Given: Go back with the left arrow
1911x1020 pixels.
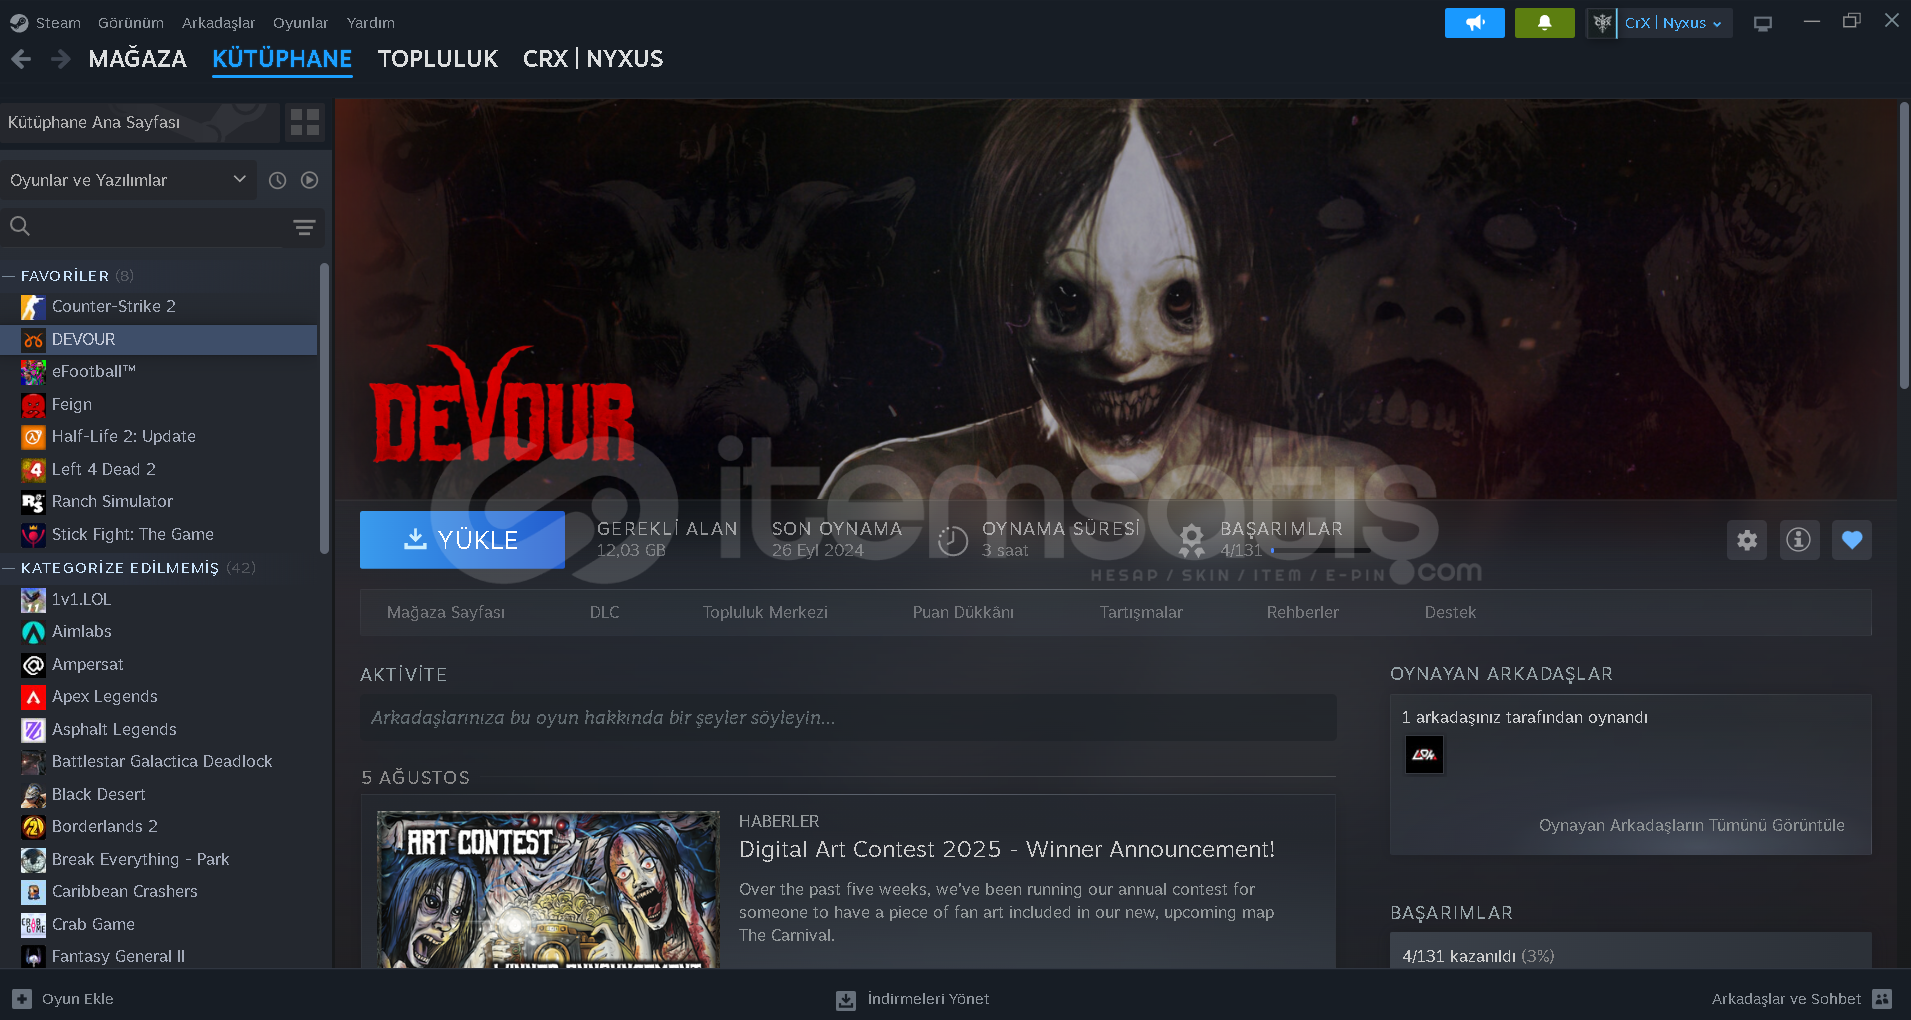Looking at the screenshot, I should click(x=21, y=59).
